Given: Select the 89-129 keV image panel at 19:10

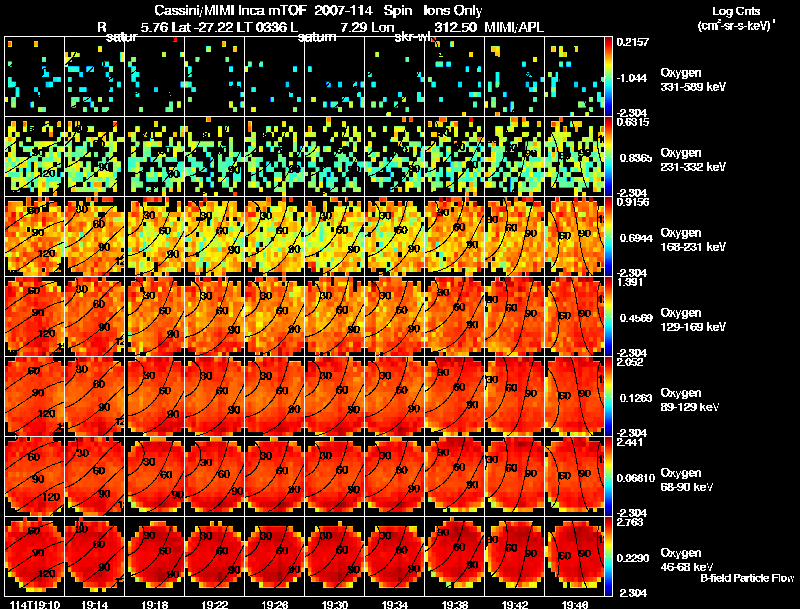Looking at the screenshot, I should [35, 397].
